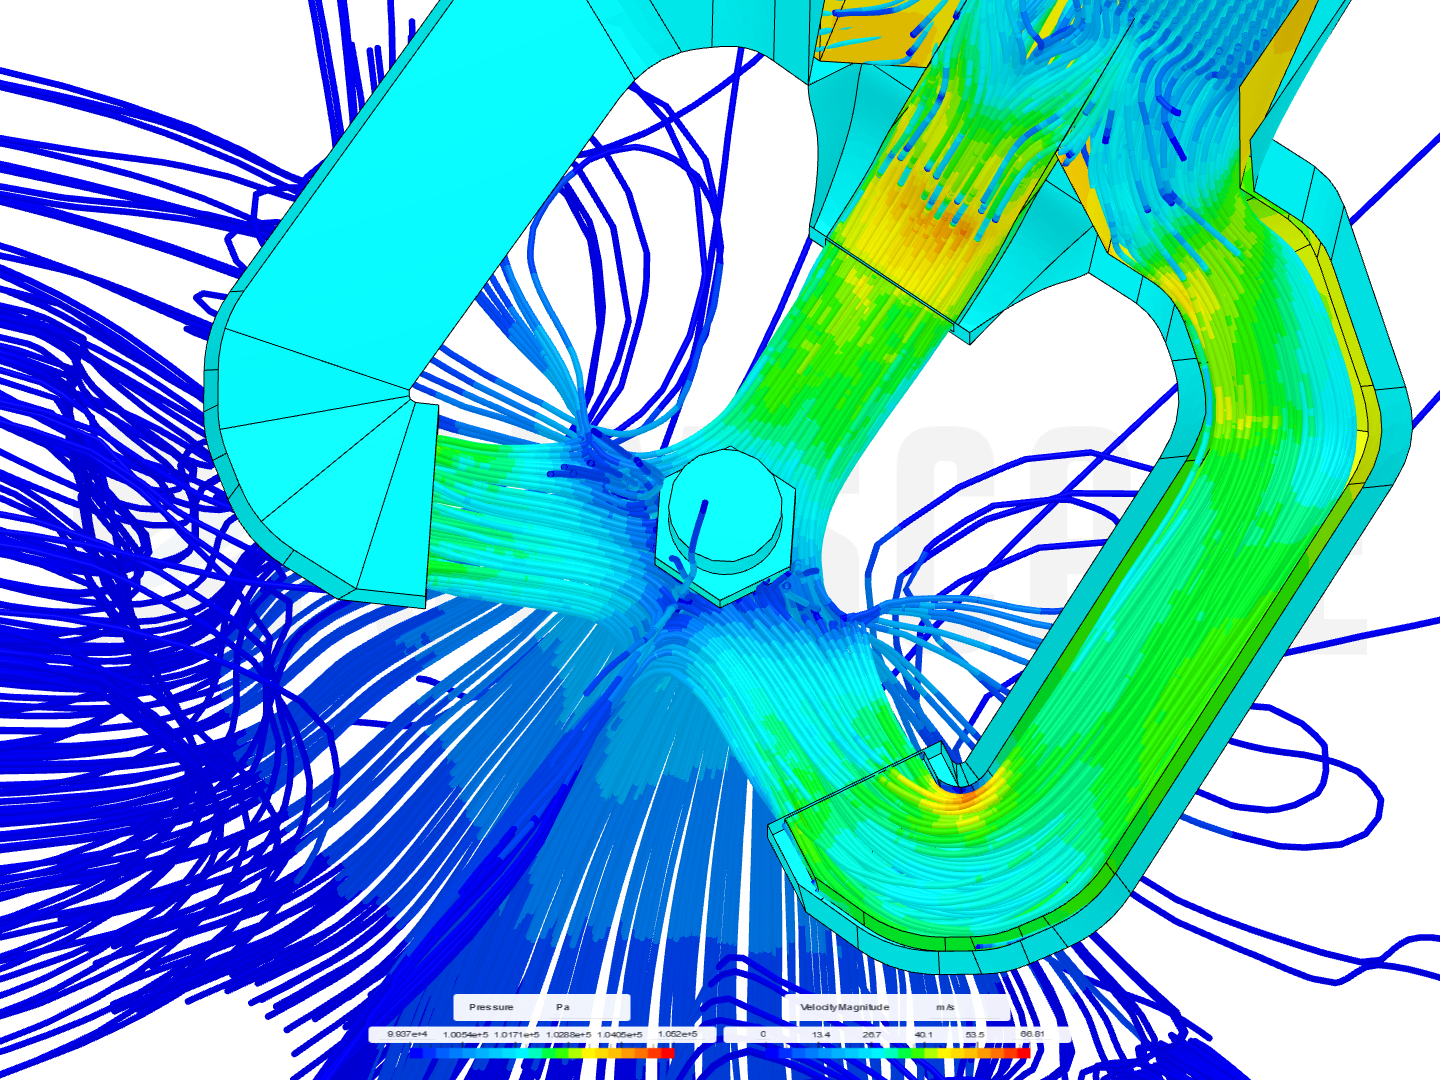This screenshot has height=1080, width=1440.
Task: Click the Velocity Magnitude legend title
Action: (x=845, y=1007)
